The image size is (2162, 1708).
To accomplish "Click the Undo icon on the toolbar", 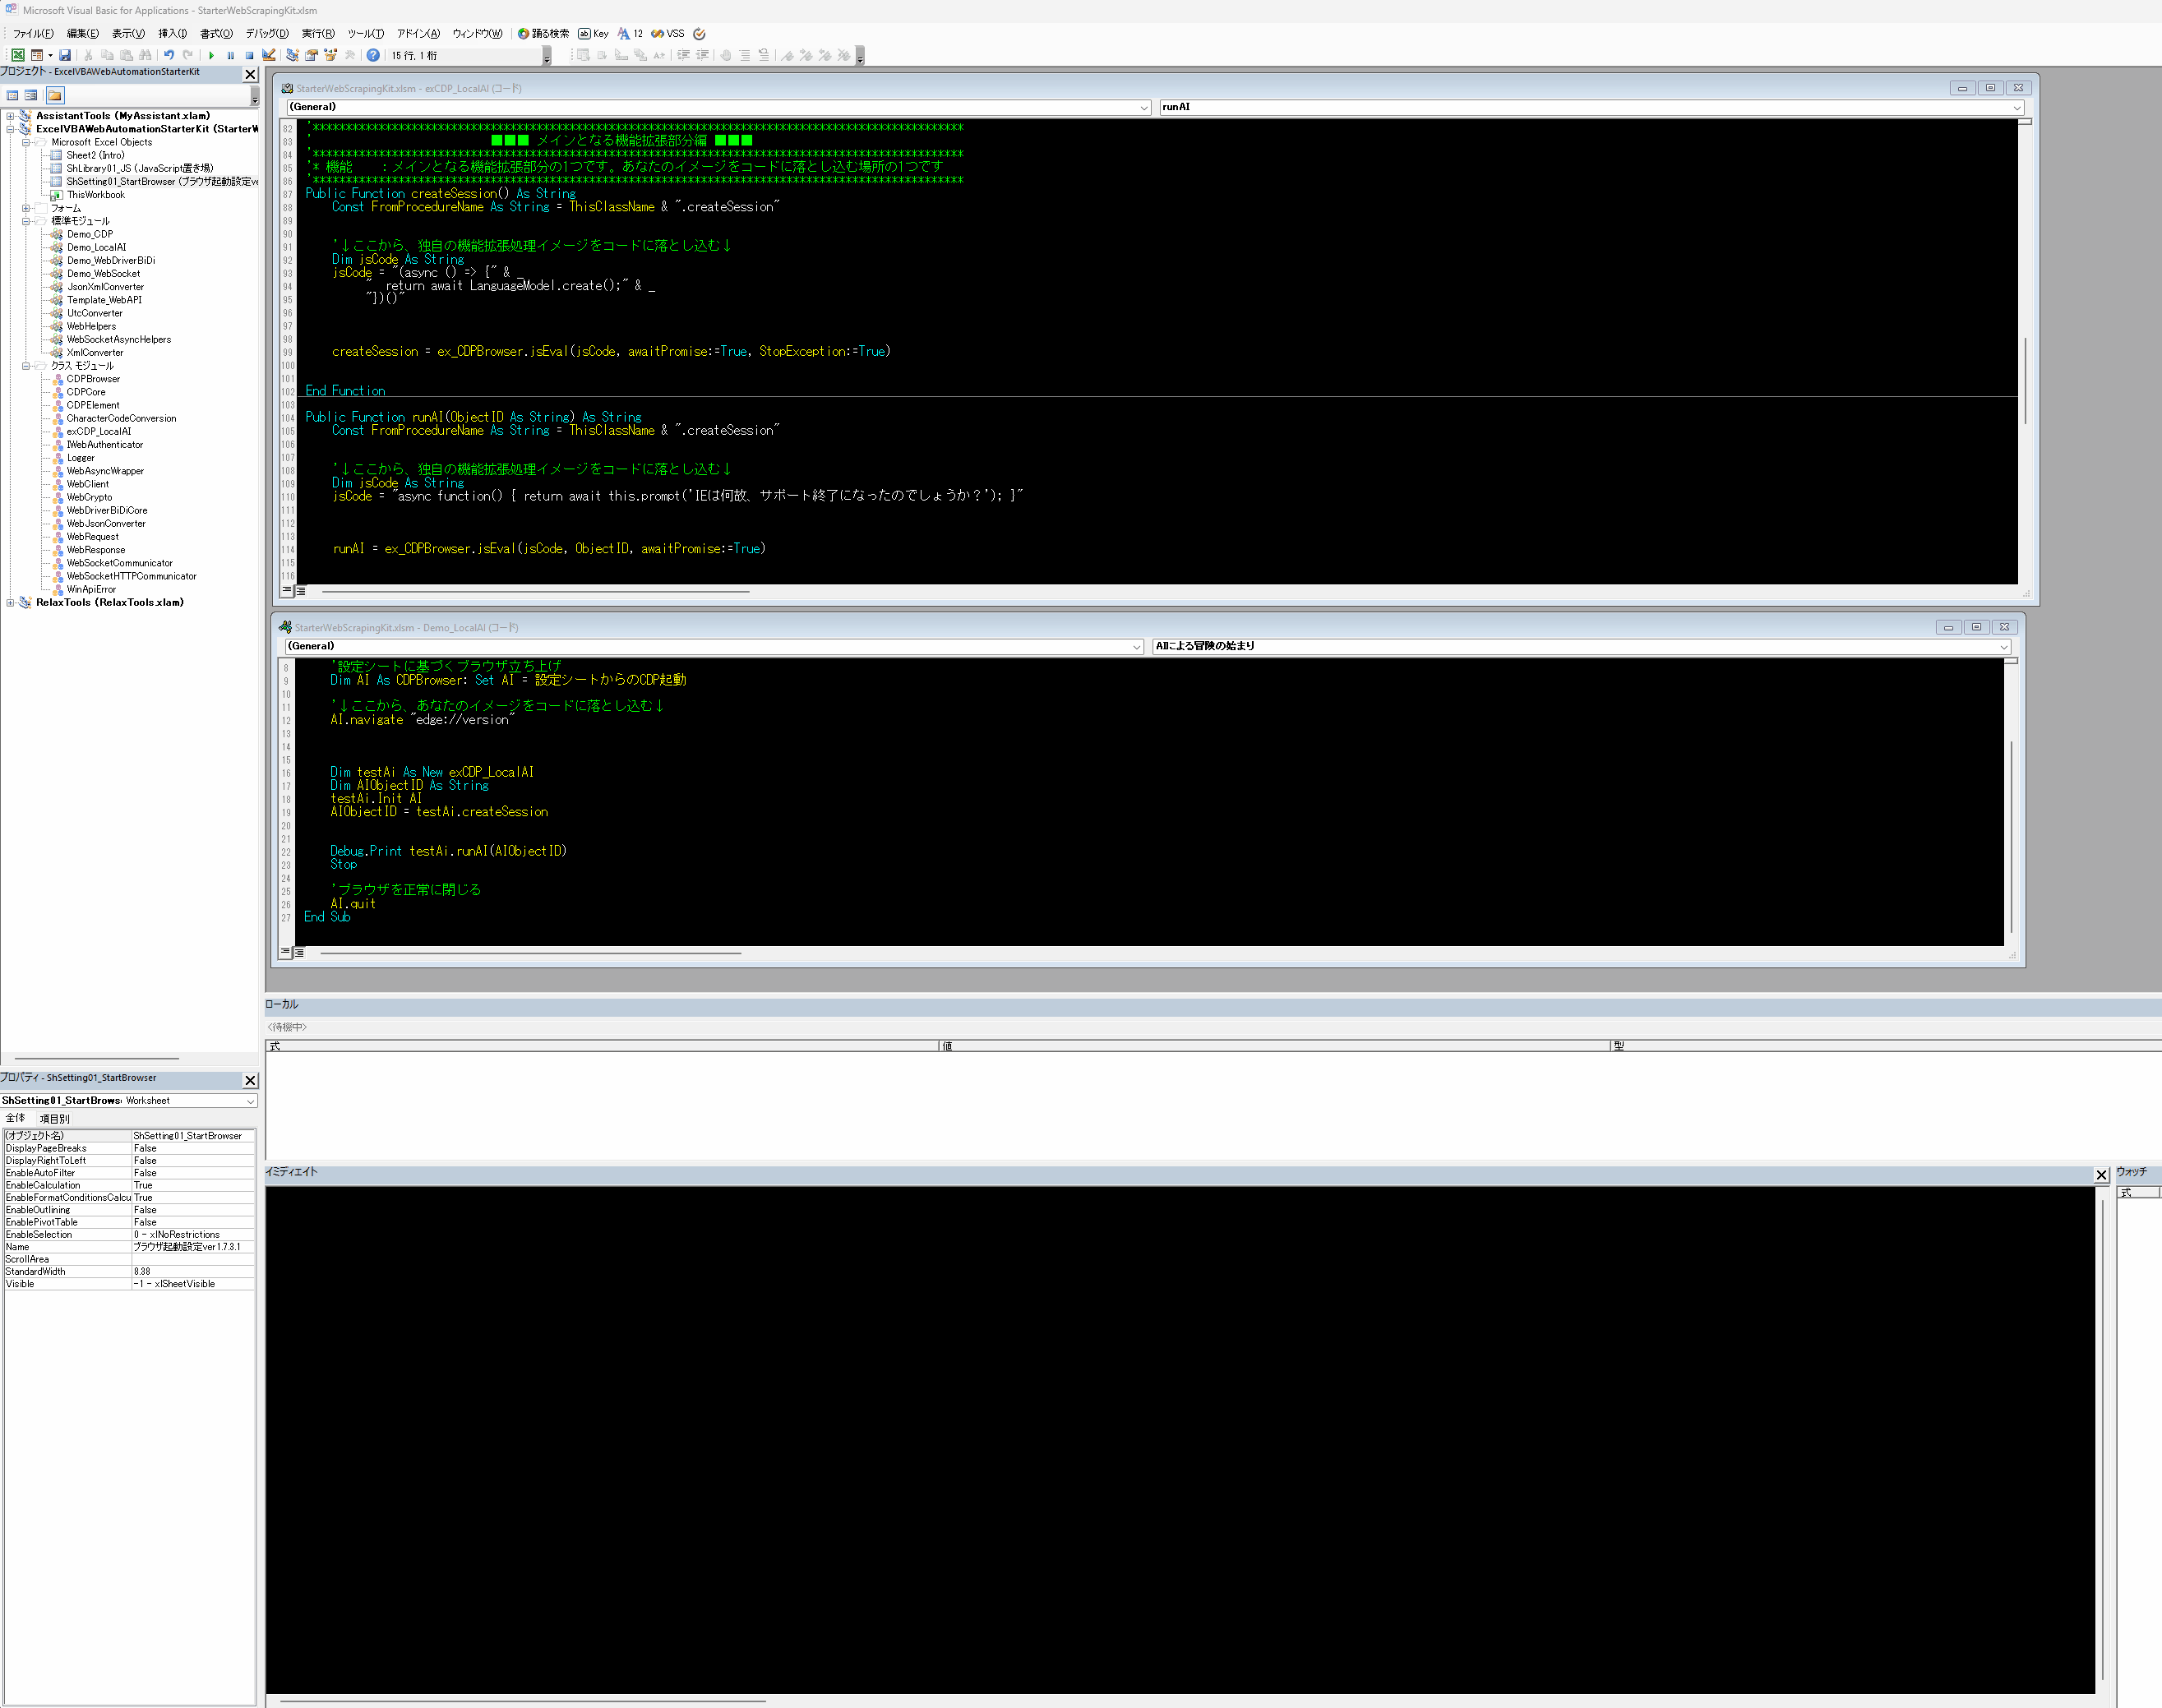I will (x=168, y=55).
